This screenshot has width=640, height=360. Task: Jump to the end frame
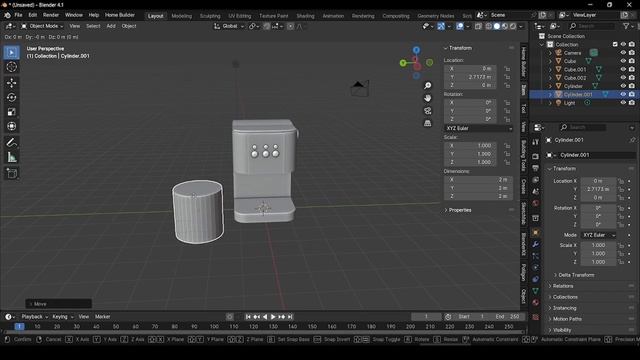[290, 317]
